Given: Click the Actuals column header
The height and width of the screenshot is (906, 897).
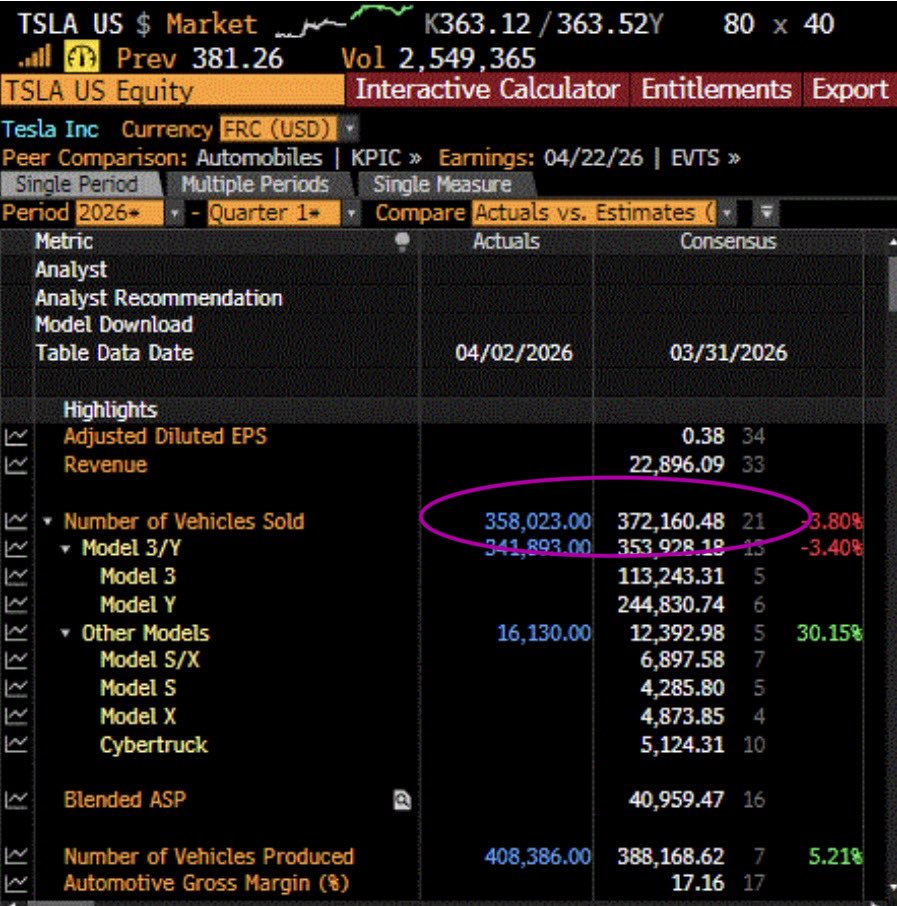Looking at the screenshot, I should [x=506, y=242].
